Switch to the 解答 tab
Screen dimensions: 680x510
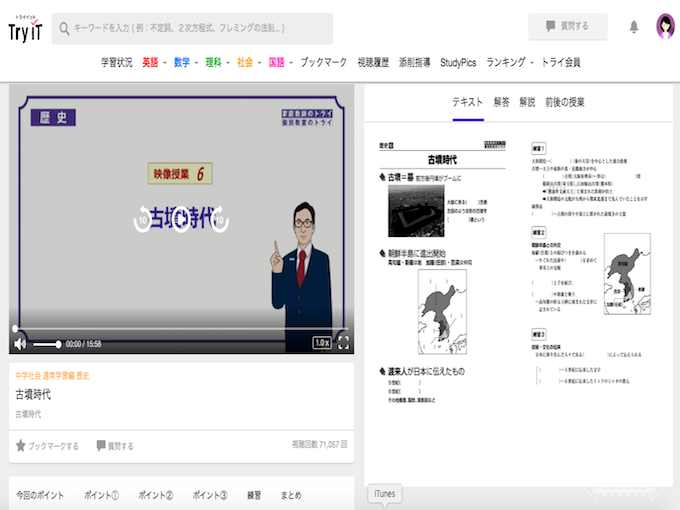point(501,102)
